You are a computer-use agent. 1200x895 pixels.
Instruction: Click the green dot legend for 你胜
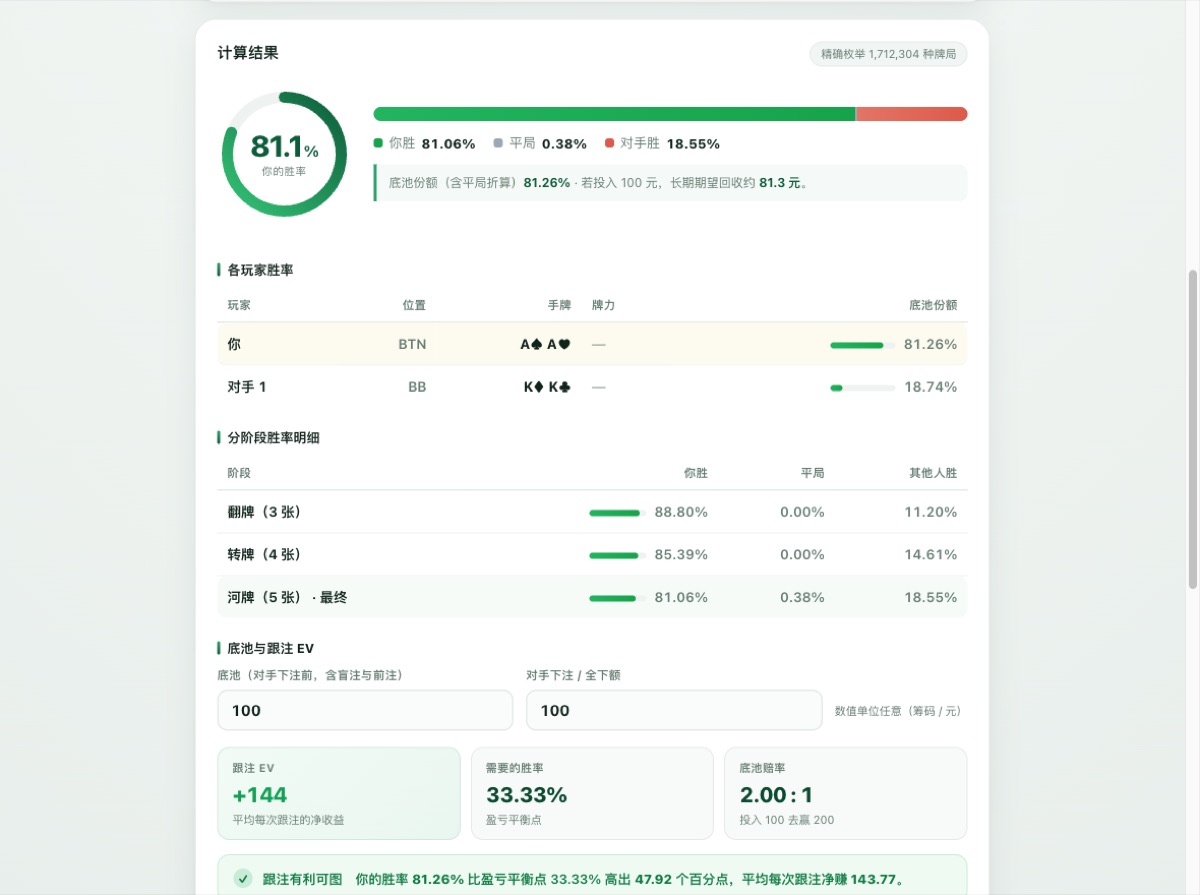click(378, 143)
